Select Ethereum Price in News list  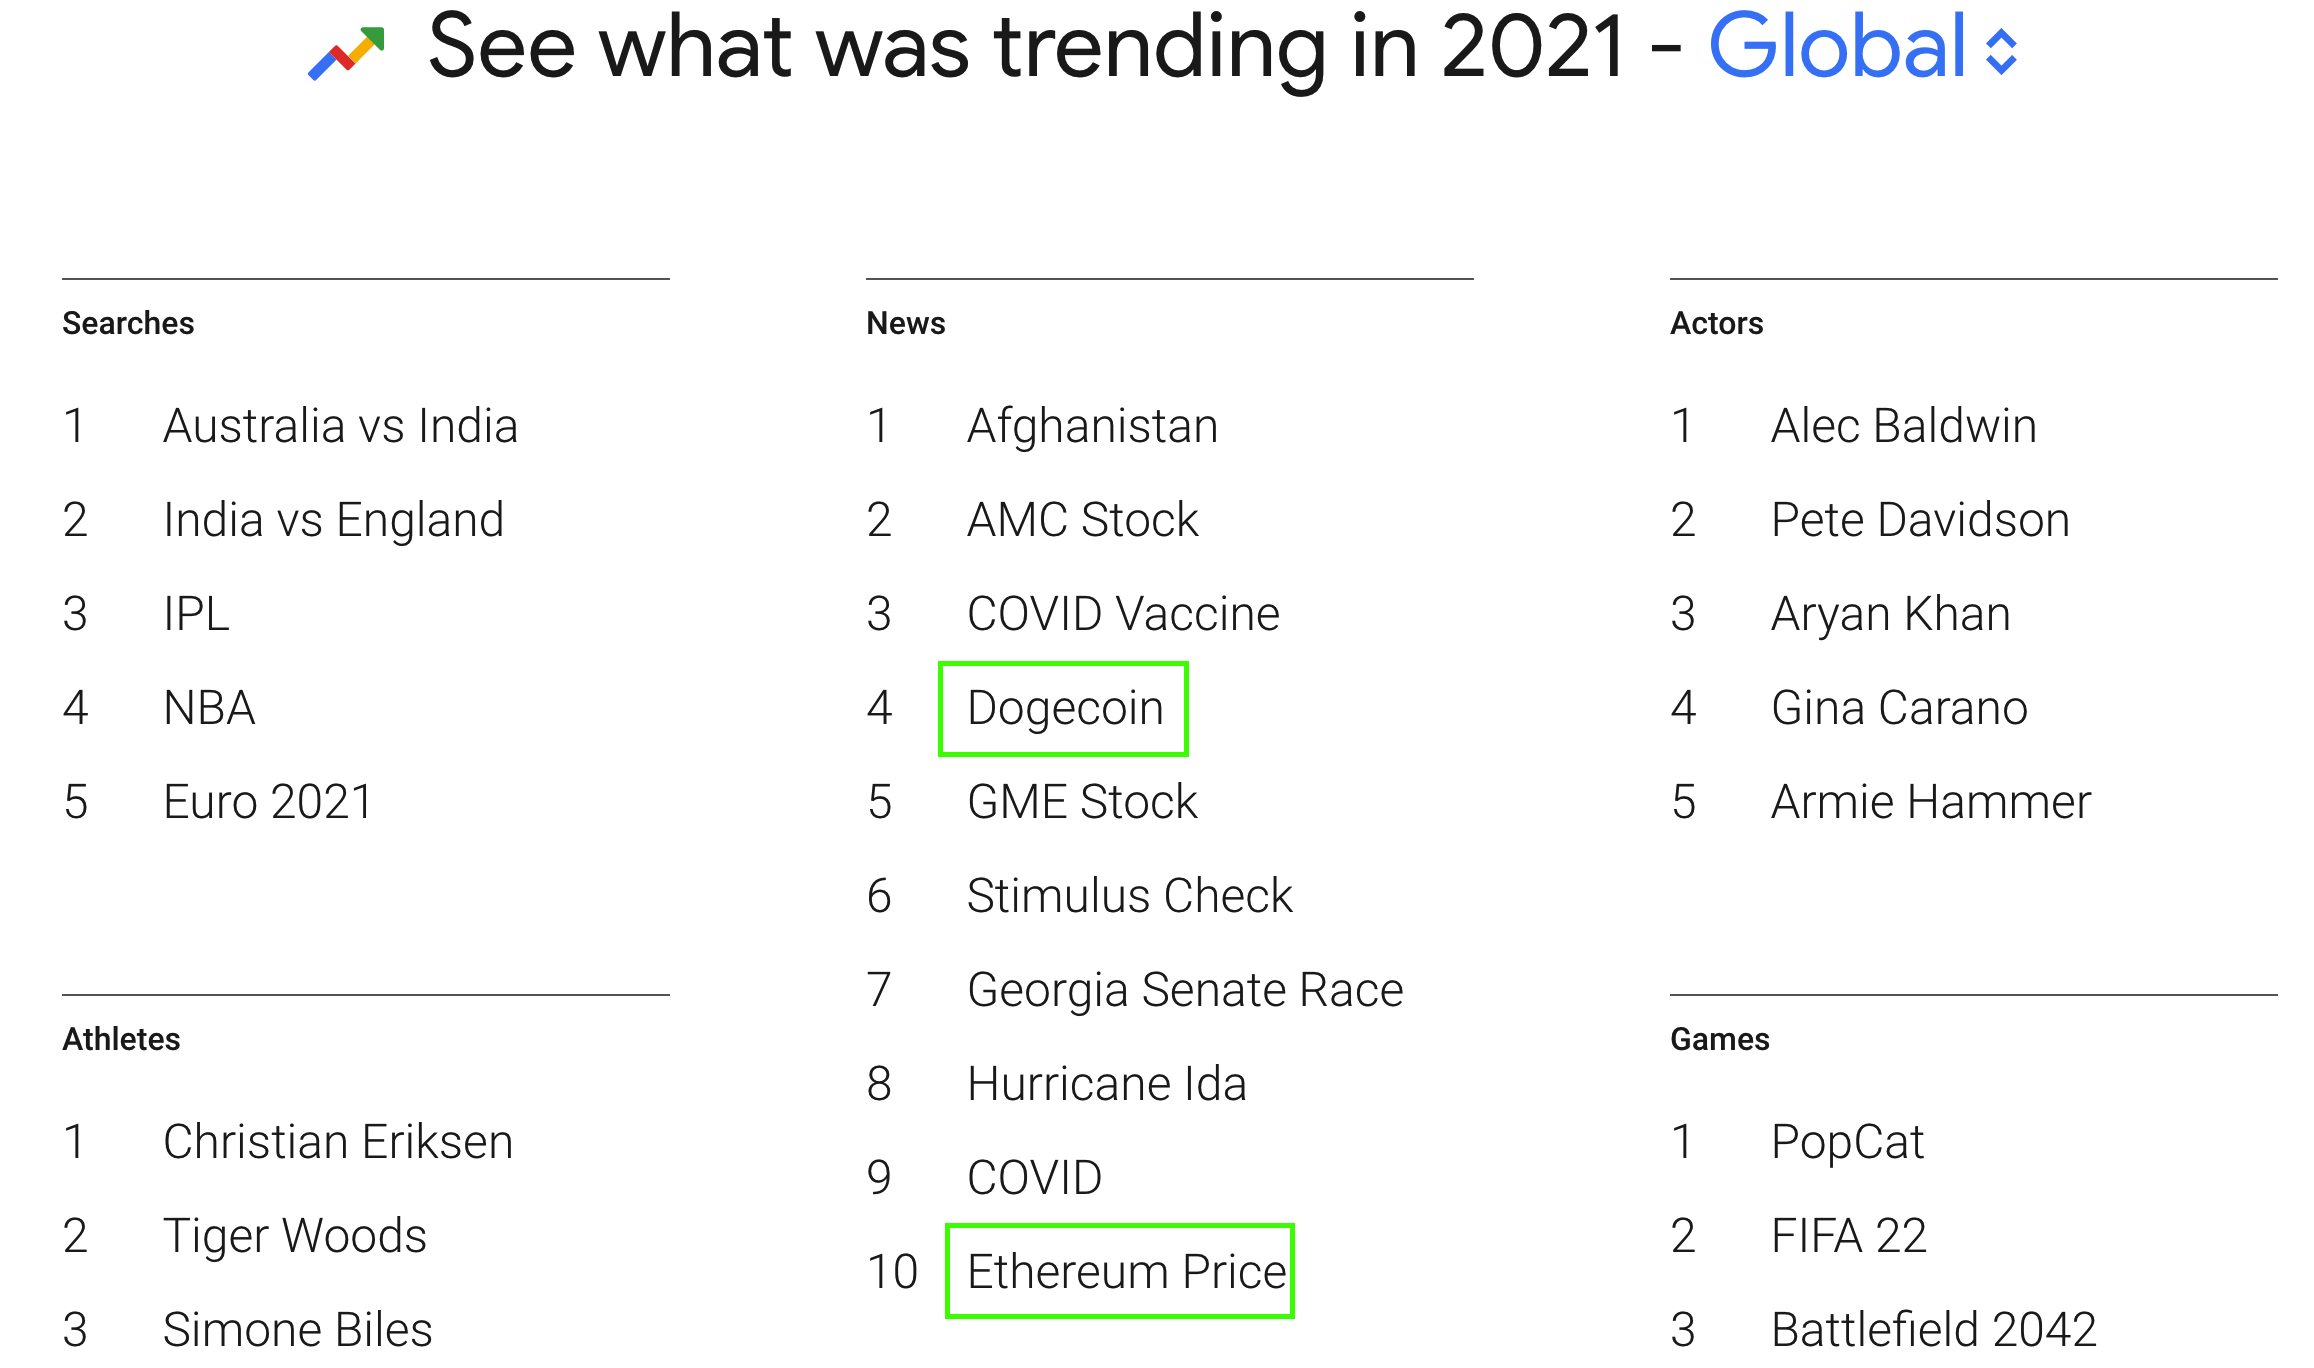pos(1126,1272)
